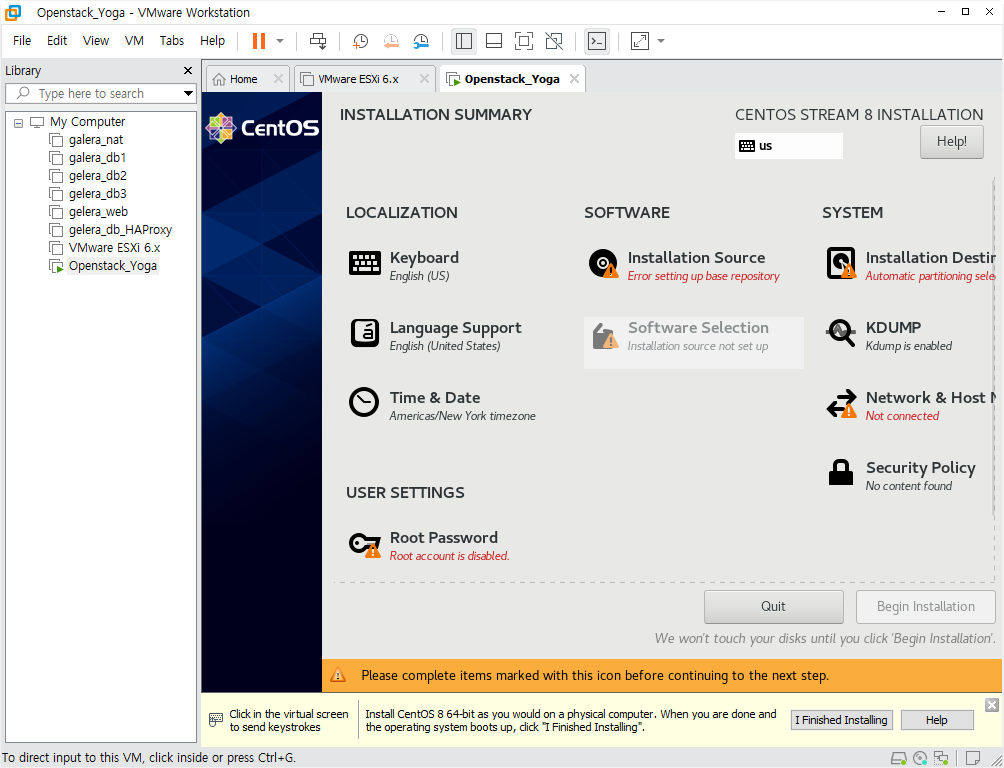Click the Begin Installation button
This screenshot has height=768, width=1004.
point(925,607)
